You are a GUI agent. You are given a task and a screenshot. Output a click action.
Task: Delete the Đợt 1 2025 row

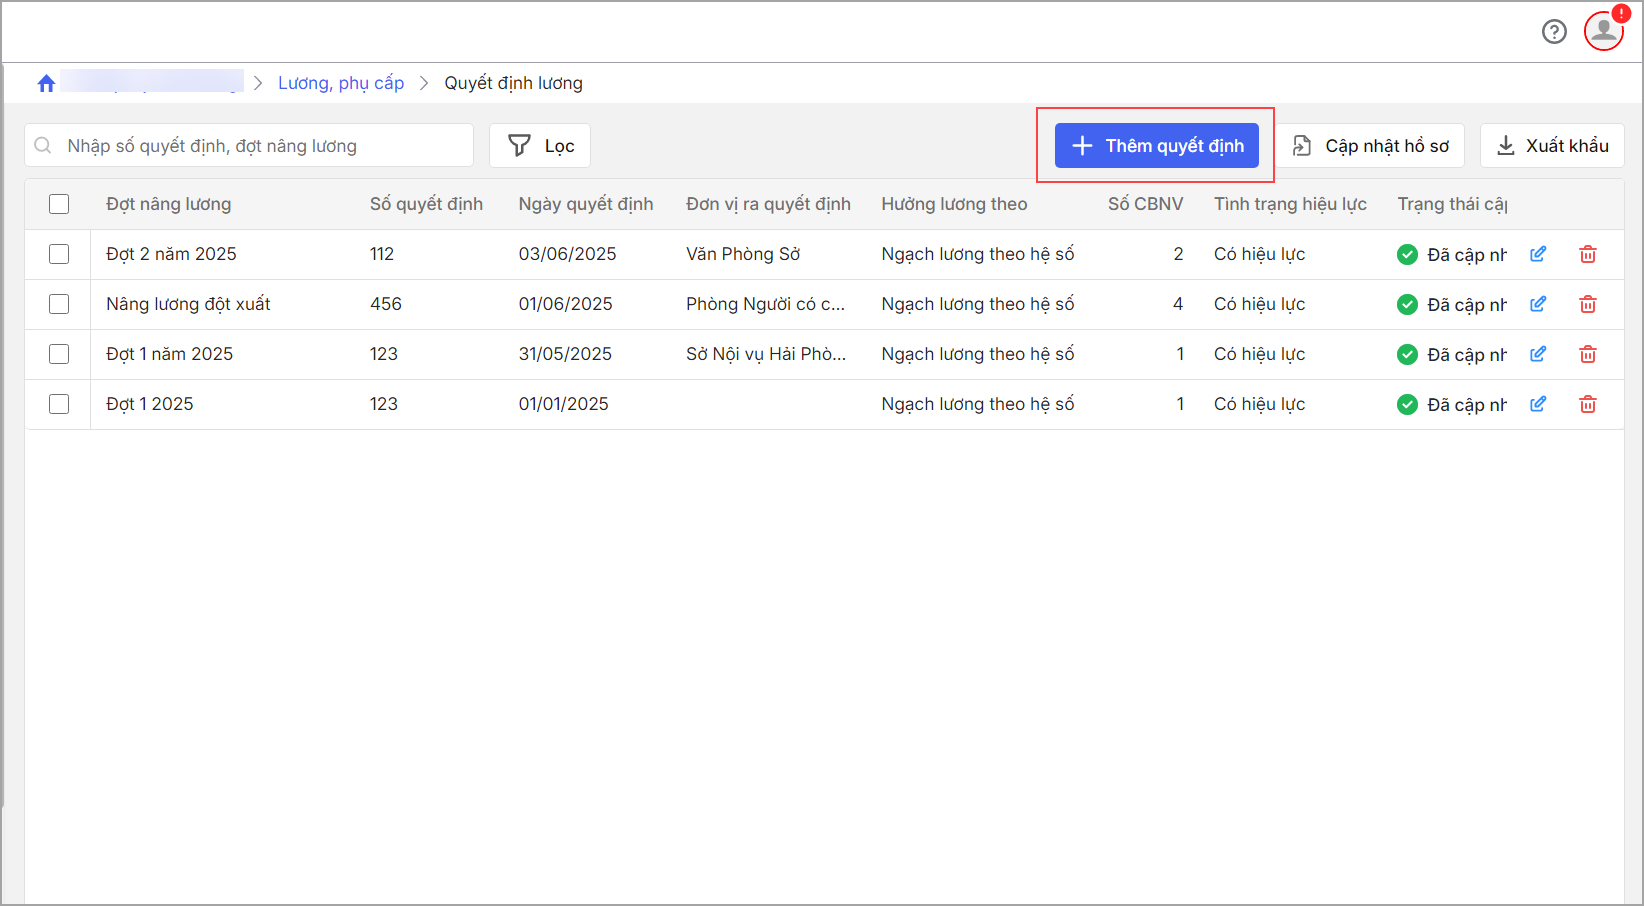coord(1587,404)
